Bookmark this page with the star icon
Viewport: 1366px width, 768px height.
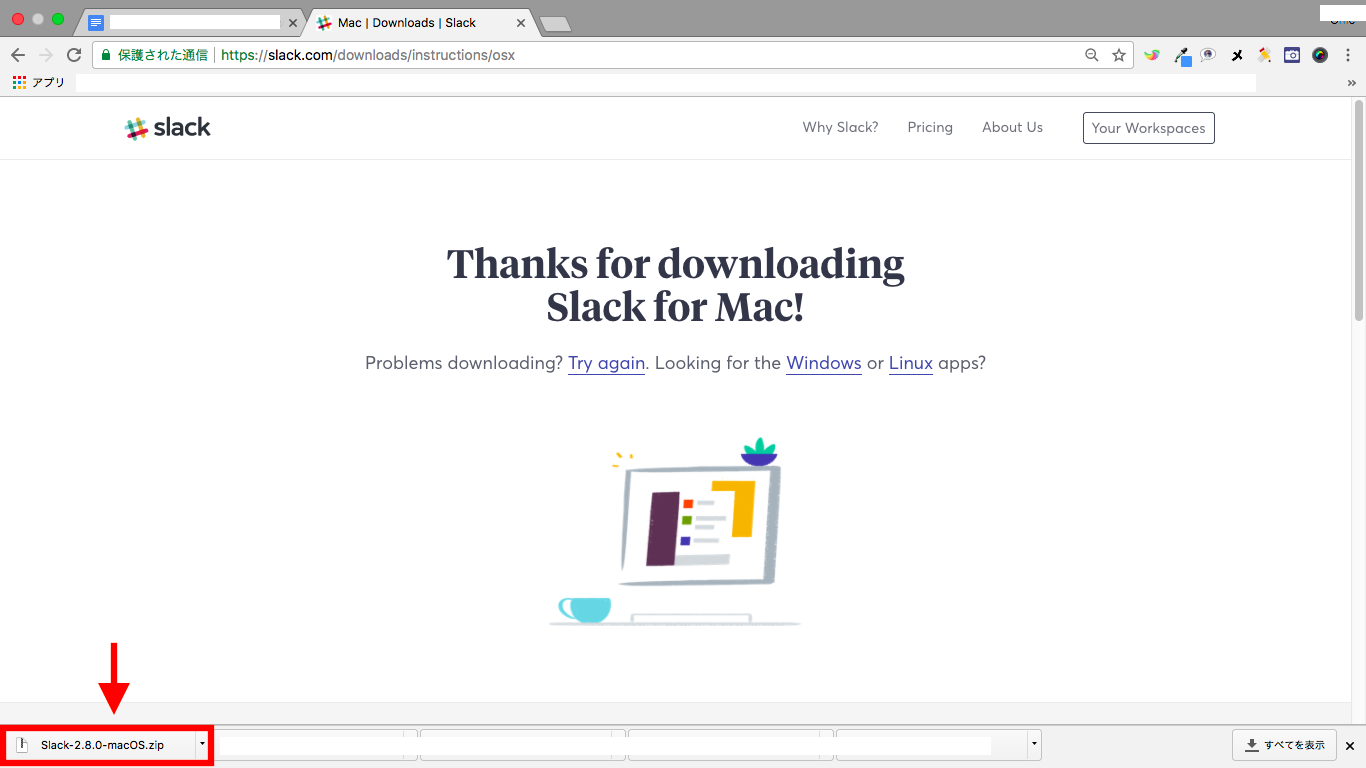tap(1119, 55)
